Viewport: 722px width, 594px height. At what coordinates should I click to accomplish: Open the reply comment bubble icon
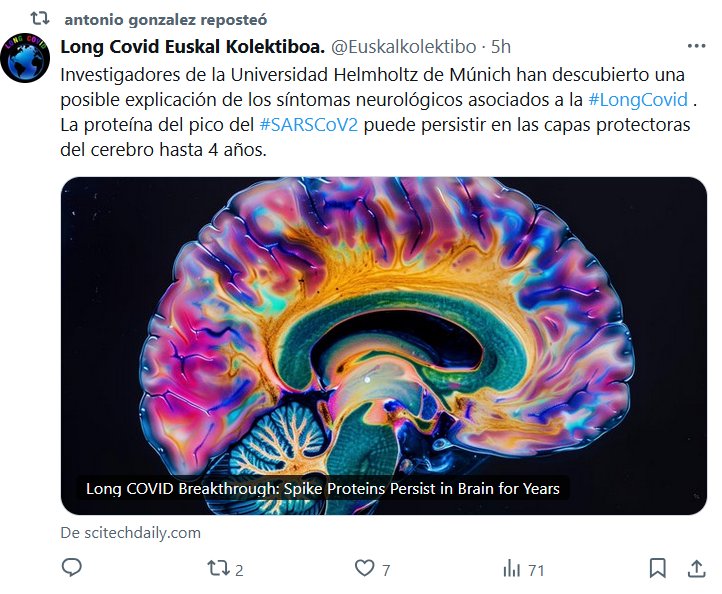71,568
